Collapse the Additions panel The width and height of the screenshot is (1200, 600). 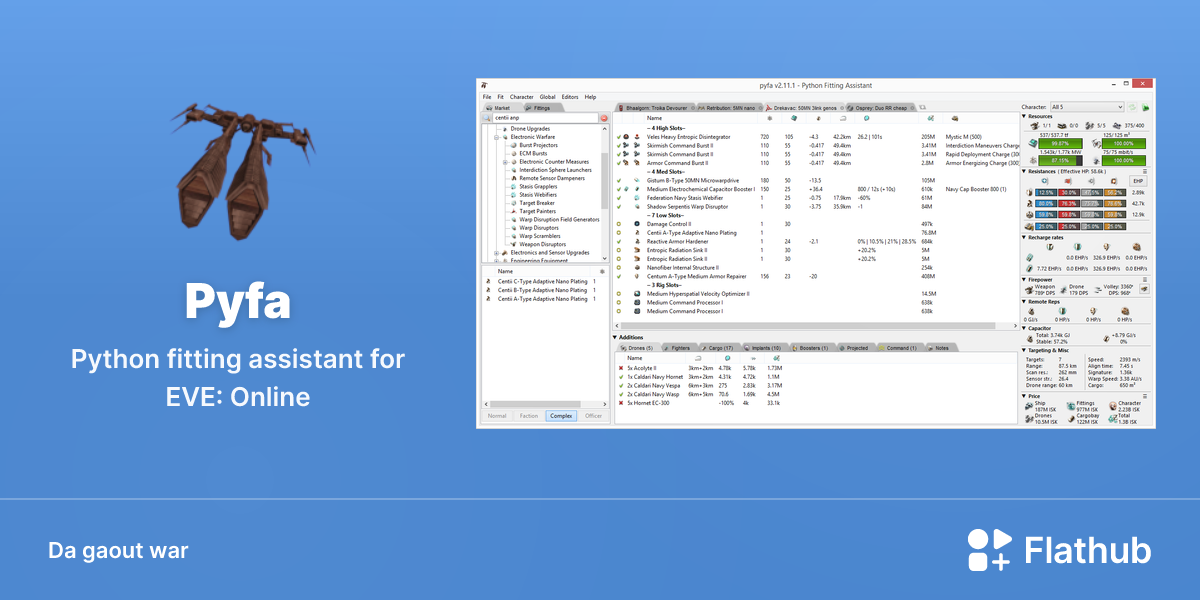(616, 337)
